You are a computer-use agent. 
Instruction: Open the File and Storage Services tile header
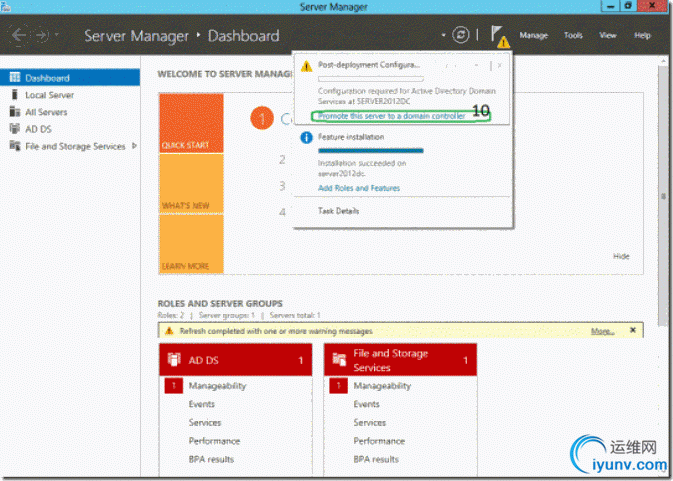400,360
